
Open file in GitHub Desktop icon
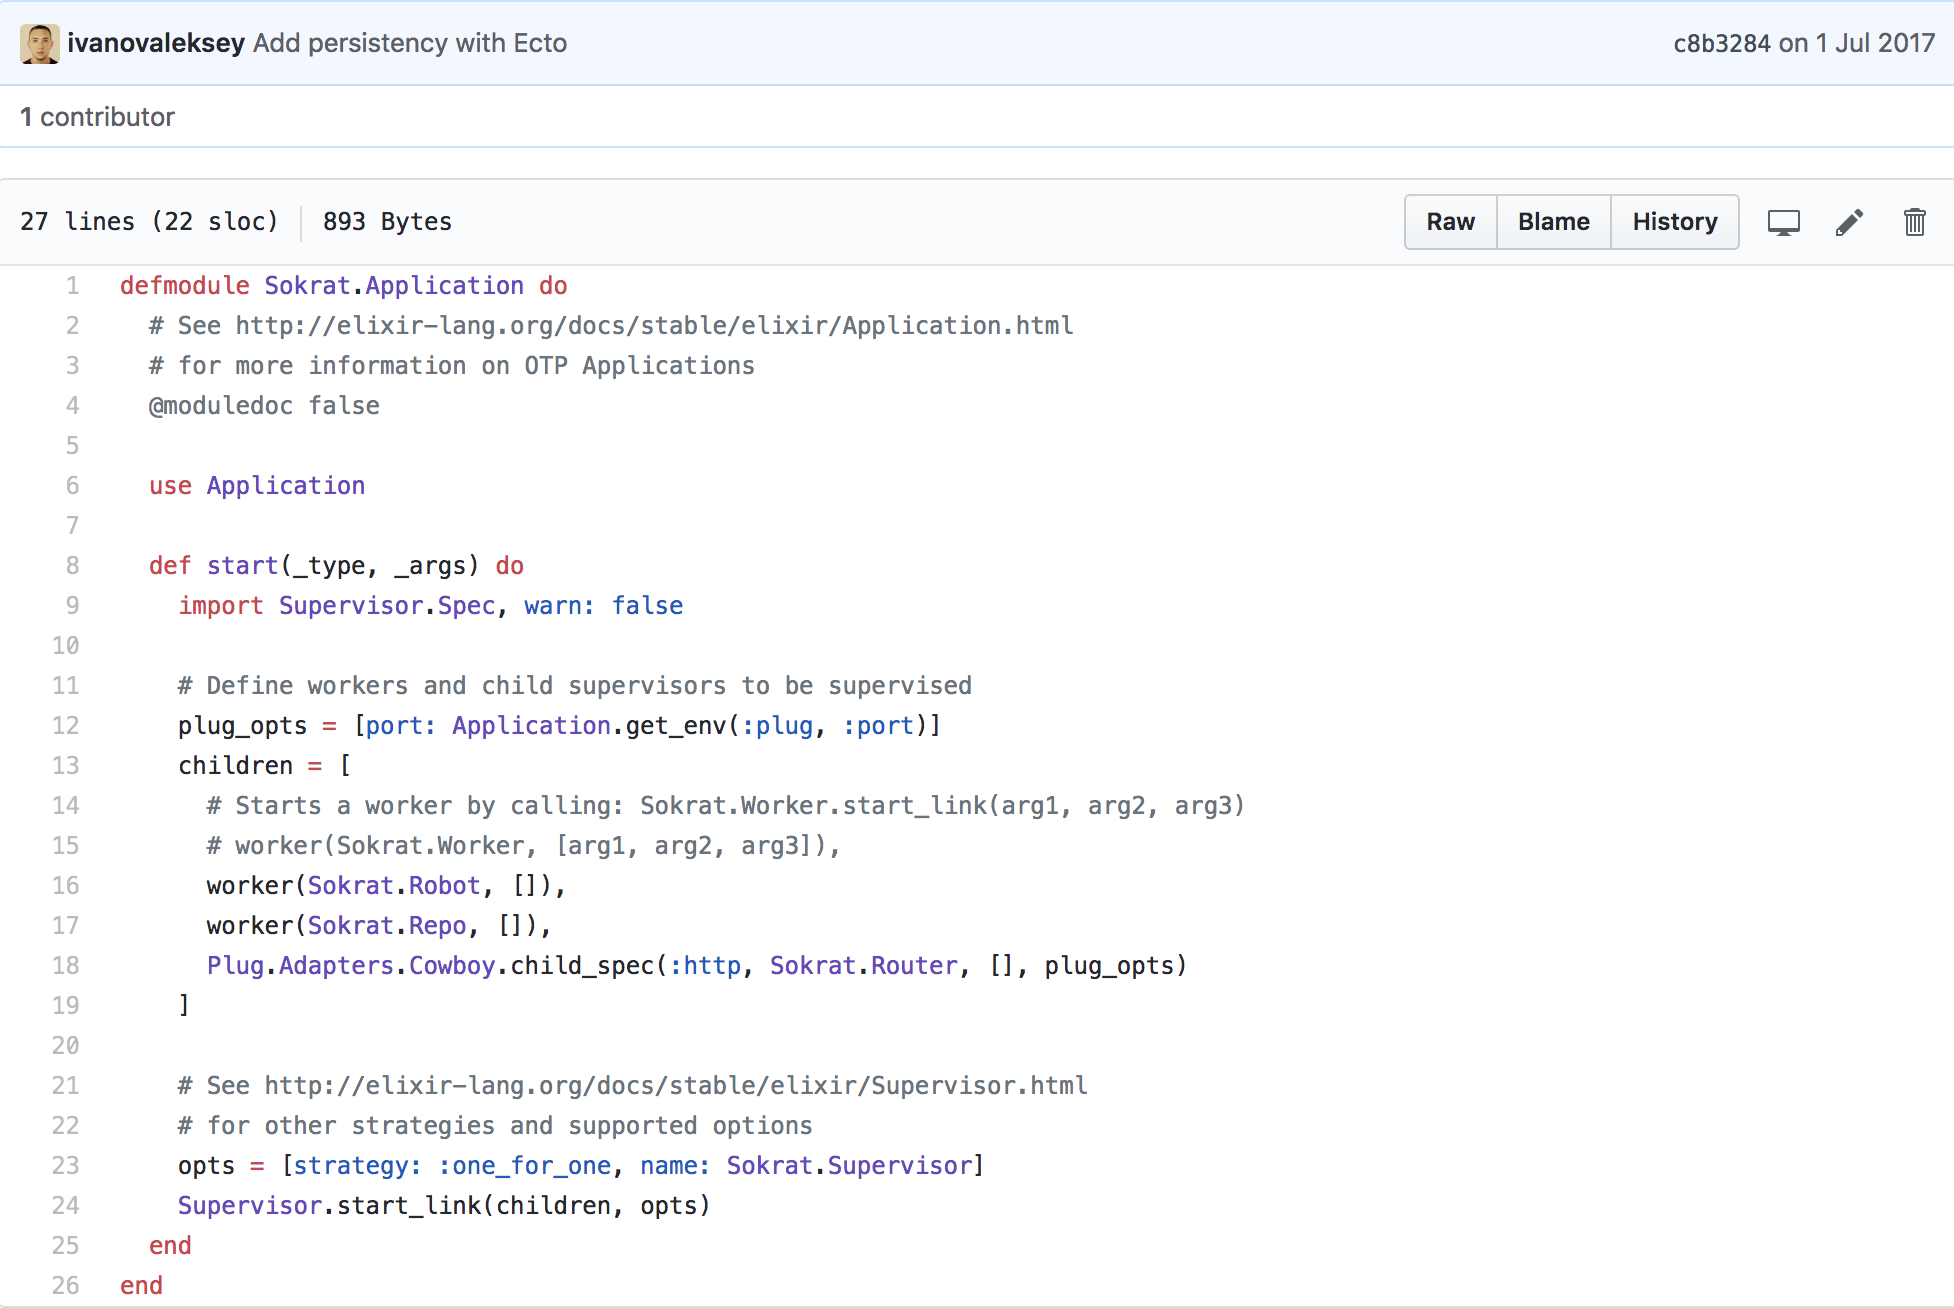pyautogui.click(x=1783, y=222)
